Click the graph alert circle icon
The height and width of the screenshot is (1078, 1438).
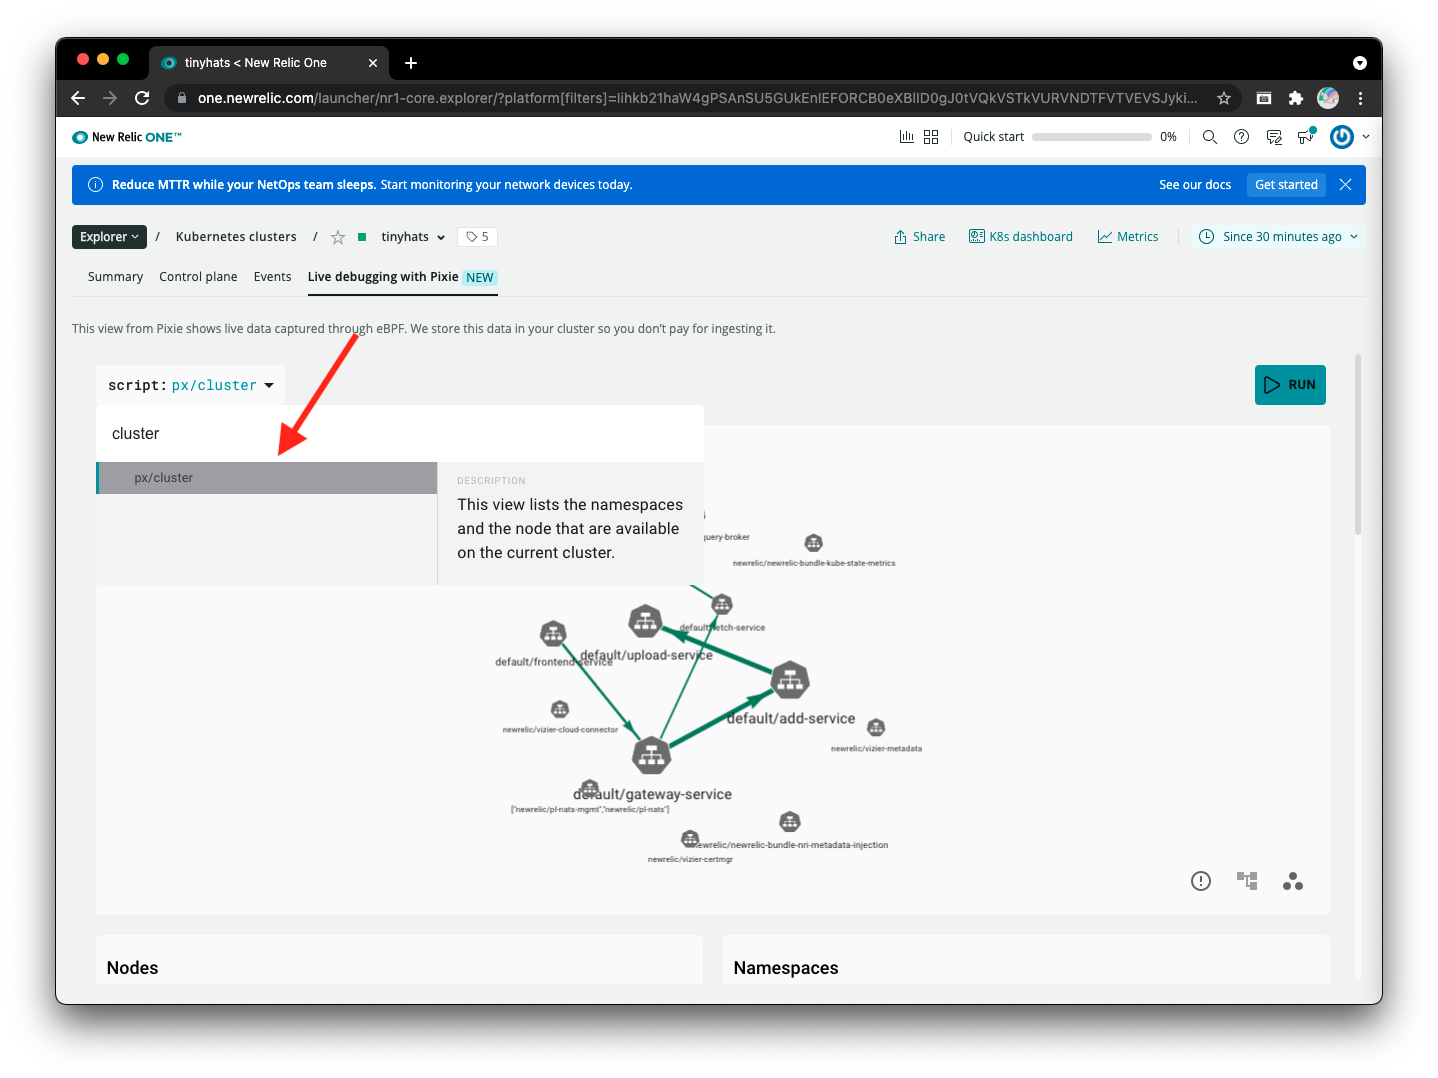coord(1200,881)
